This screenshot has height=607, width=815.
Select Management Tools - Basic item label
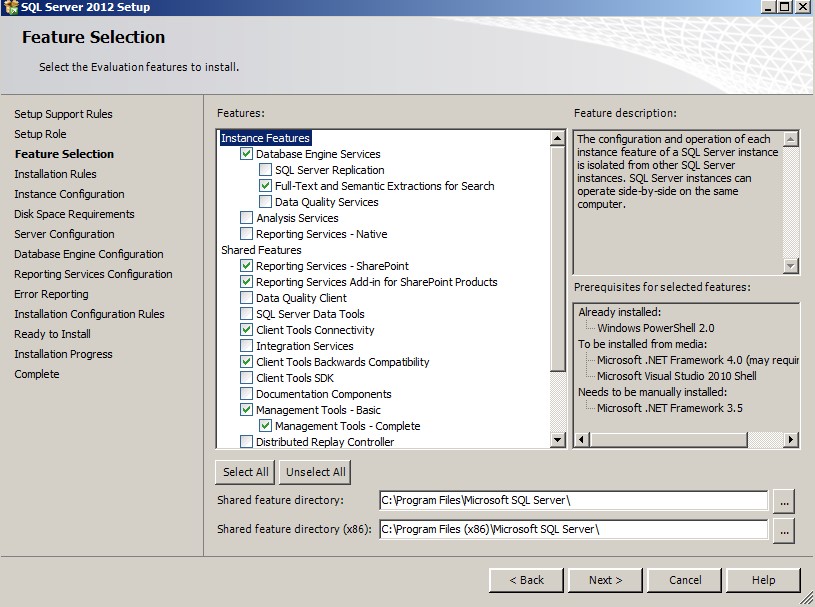(318, 410)
